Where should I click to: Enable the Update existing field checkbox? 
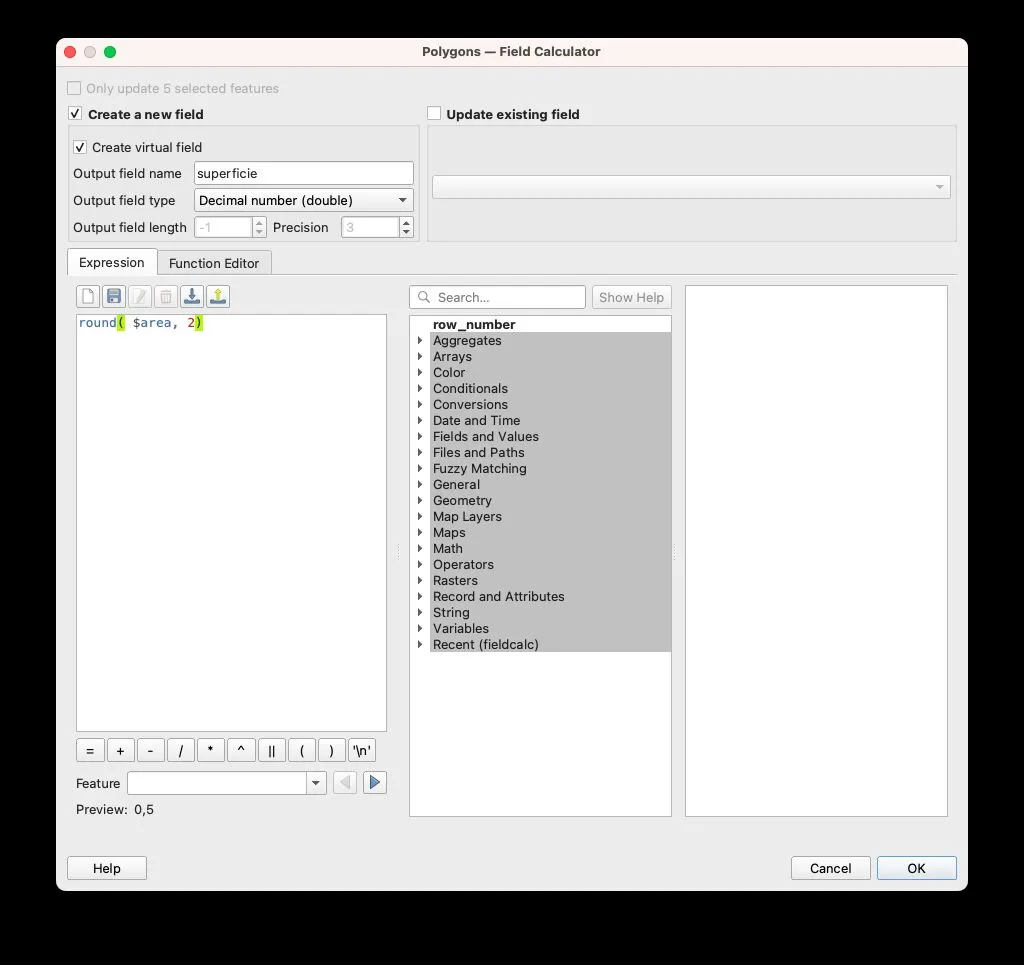coord(434,114)
